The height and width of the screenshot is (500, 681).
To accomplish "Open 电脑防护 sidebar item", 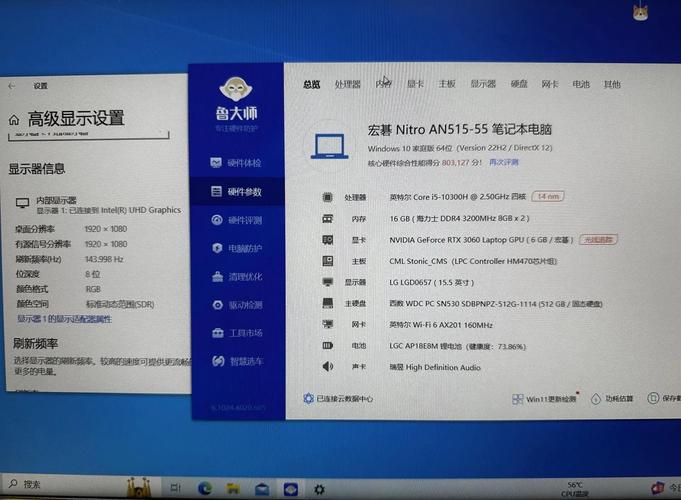I will (237, 248).
